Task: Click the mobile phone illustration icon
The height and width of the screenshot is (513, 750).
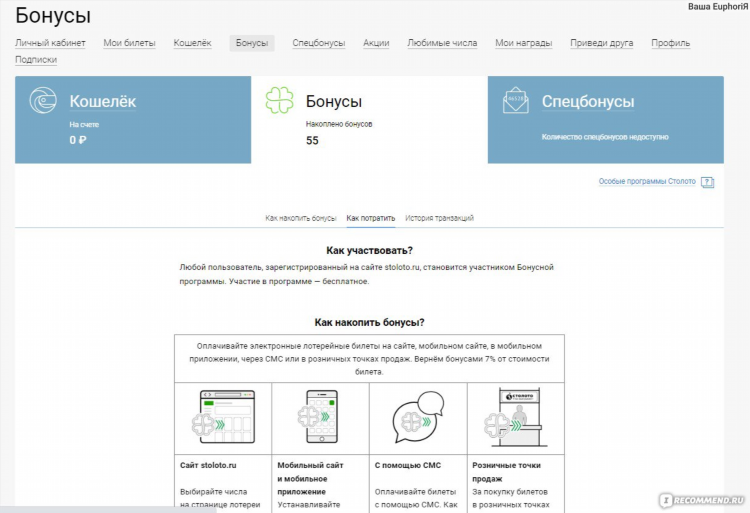Action: [318, 417]
